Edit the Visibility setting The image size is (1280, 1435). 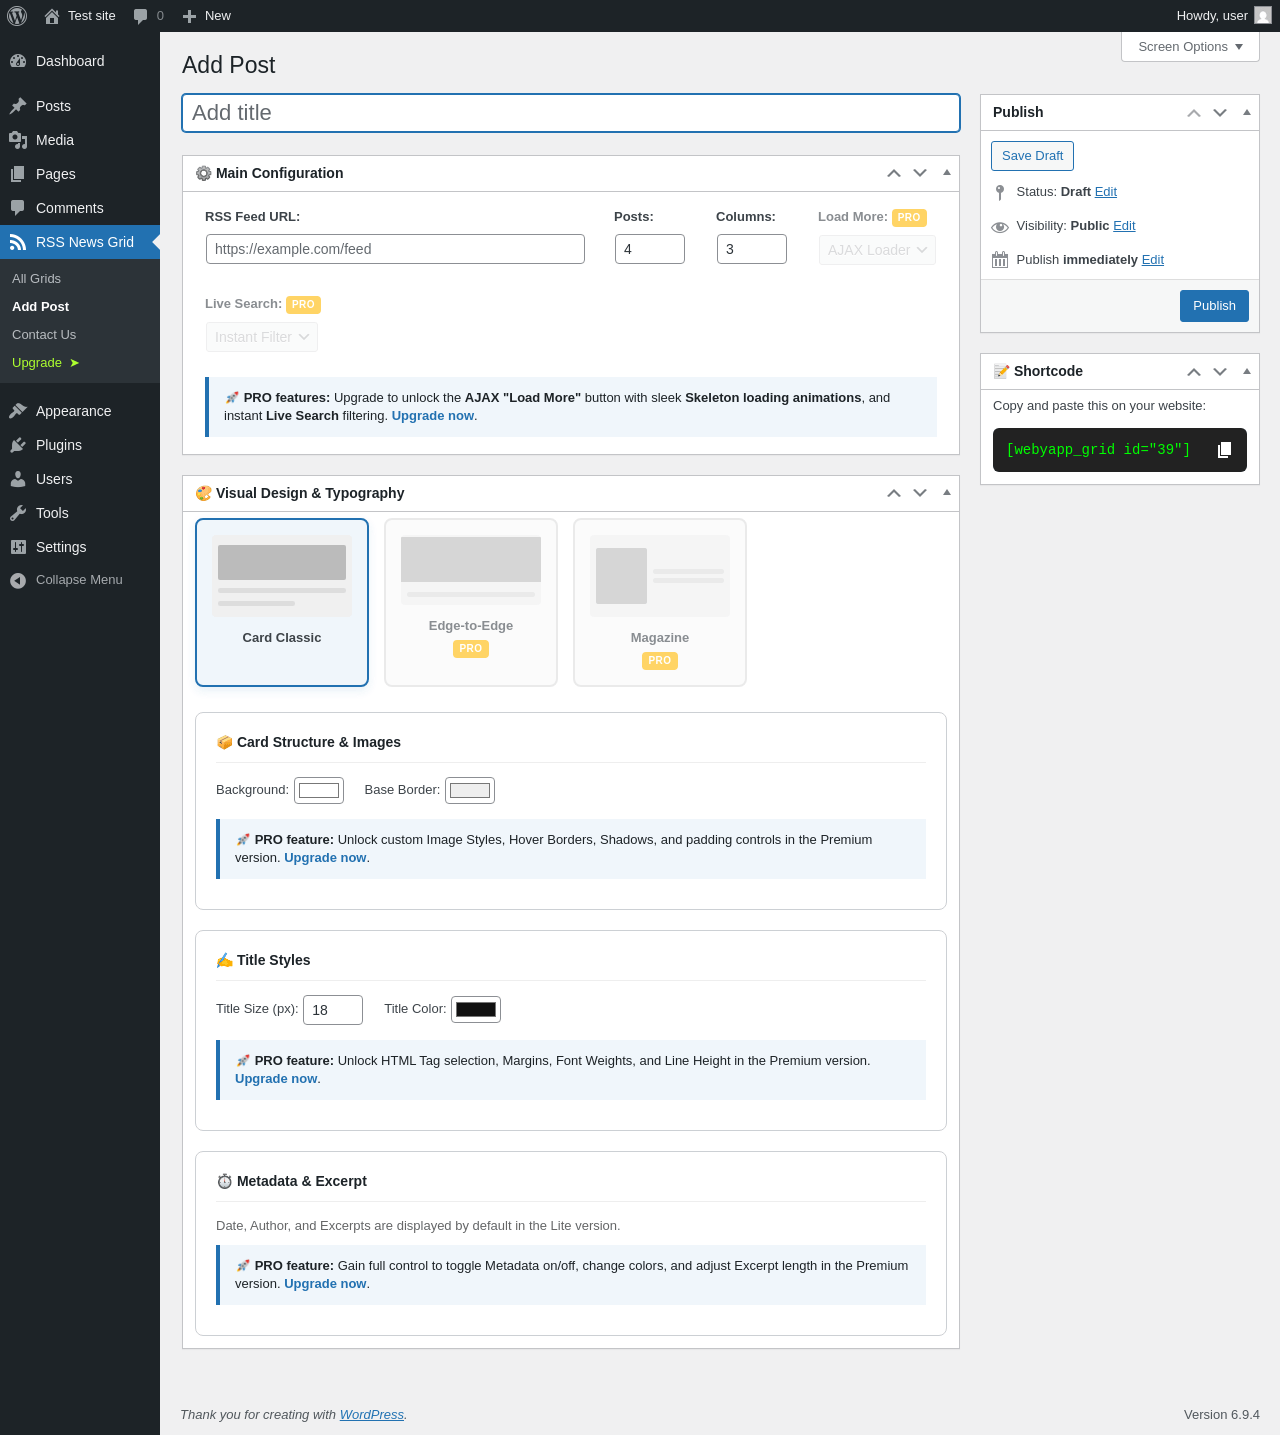[x=1124, y=226]
